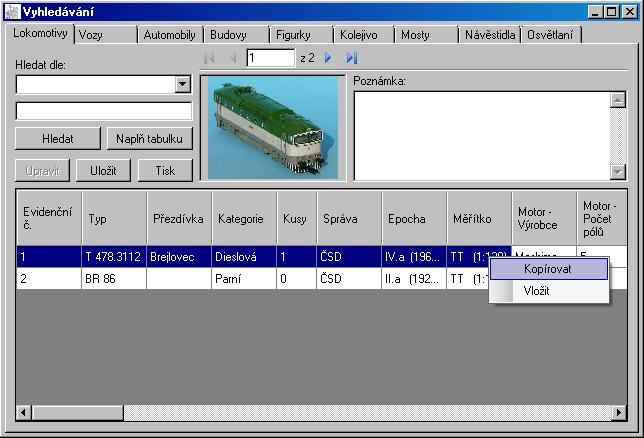Click the previous record arrow
Screen dimensions: 644x438
tap(234, 59)
